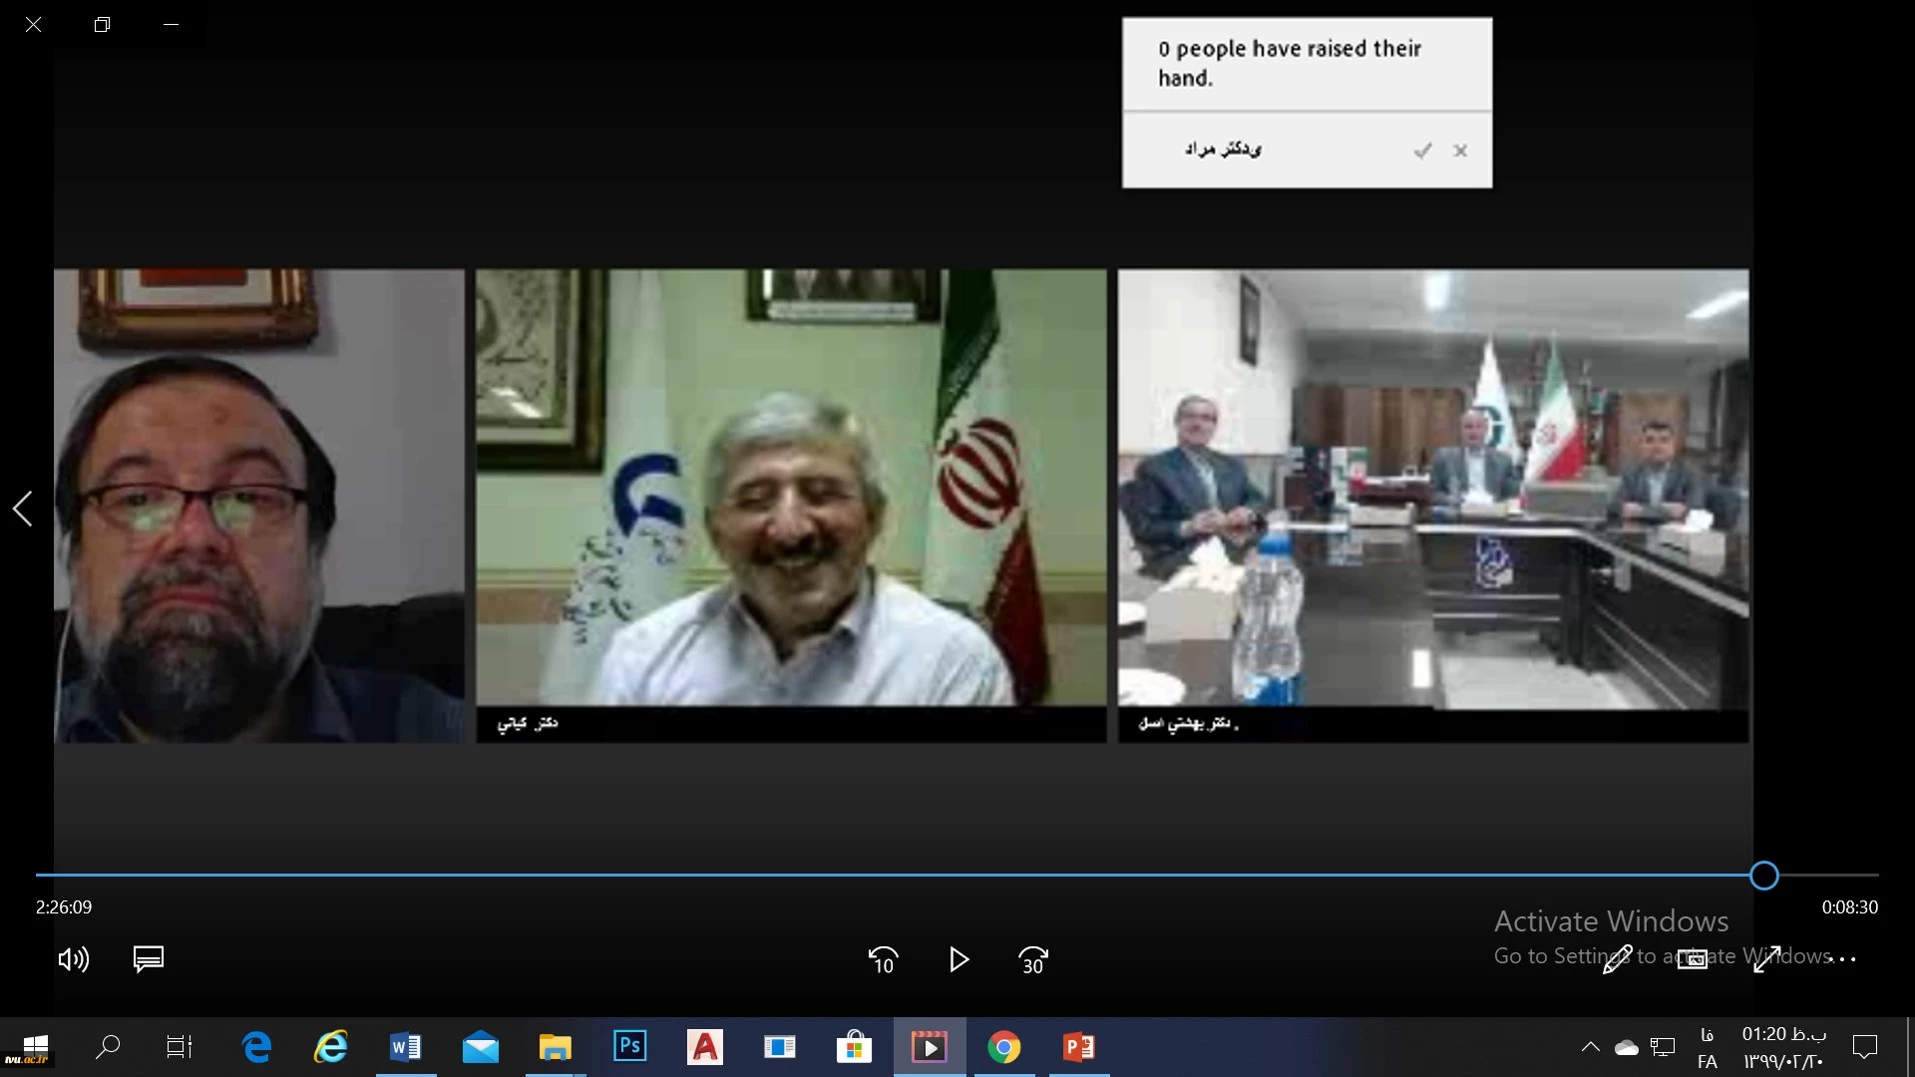
Task: Open Word from the taskbar
Action: [405, 1047]
